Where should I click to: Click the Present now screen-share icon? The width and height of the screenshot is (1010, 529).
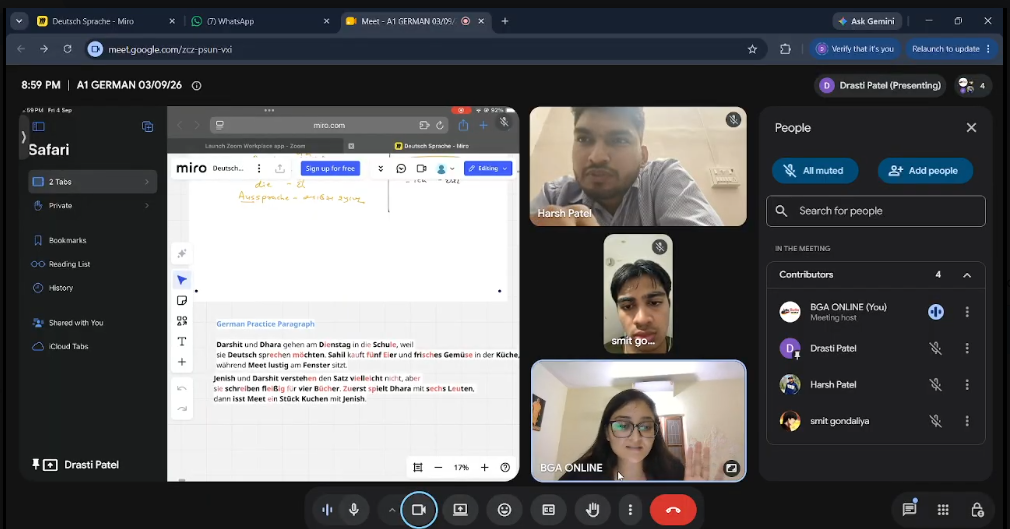[x=461, y=510]
